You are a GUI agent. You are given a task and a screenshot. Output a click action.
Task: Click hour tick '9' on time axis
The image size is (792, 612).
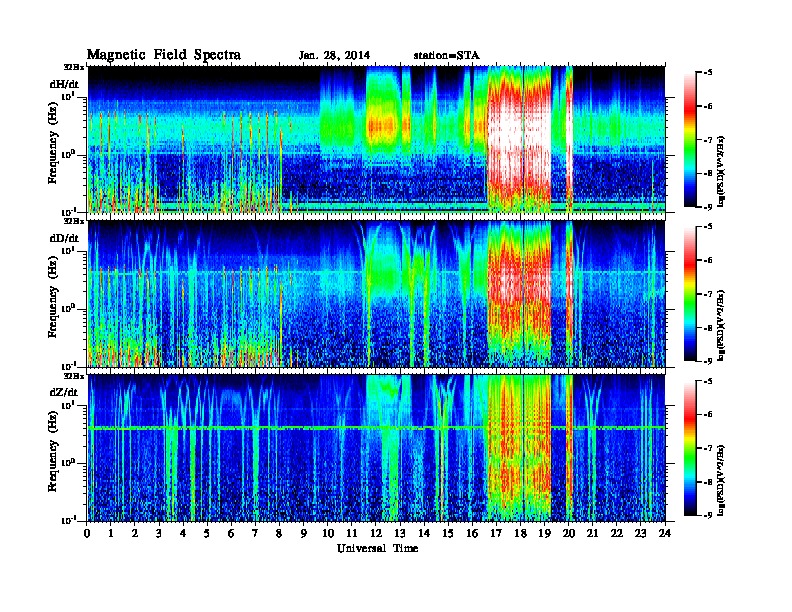tap(304, 534)
